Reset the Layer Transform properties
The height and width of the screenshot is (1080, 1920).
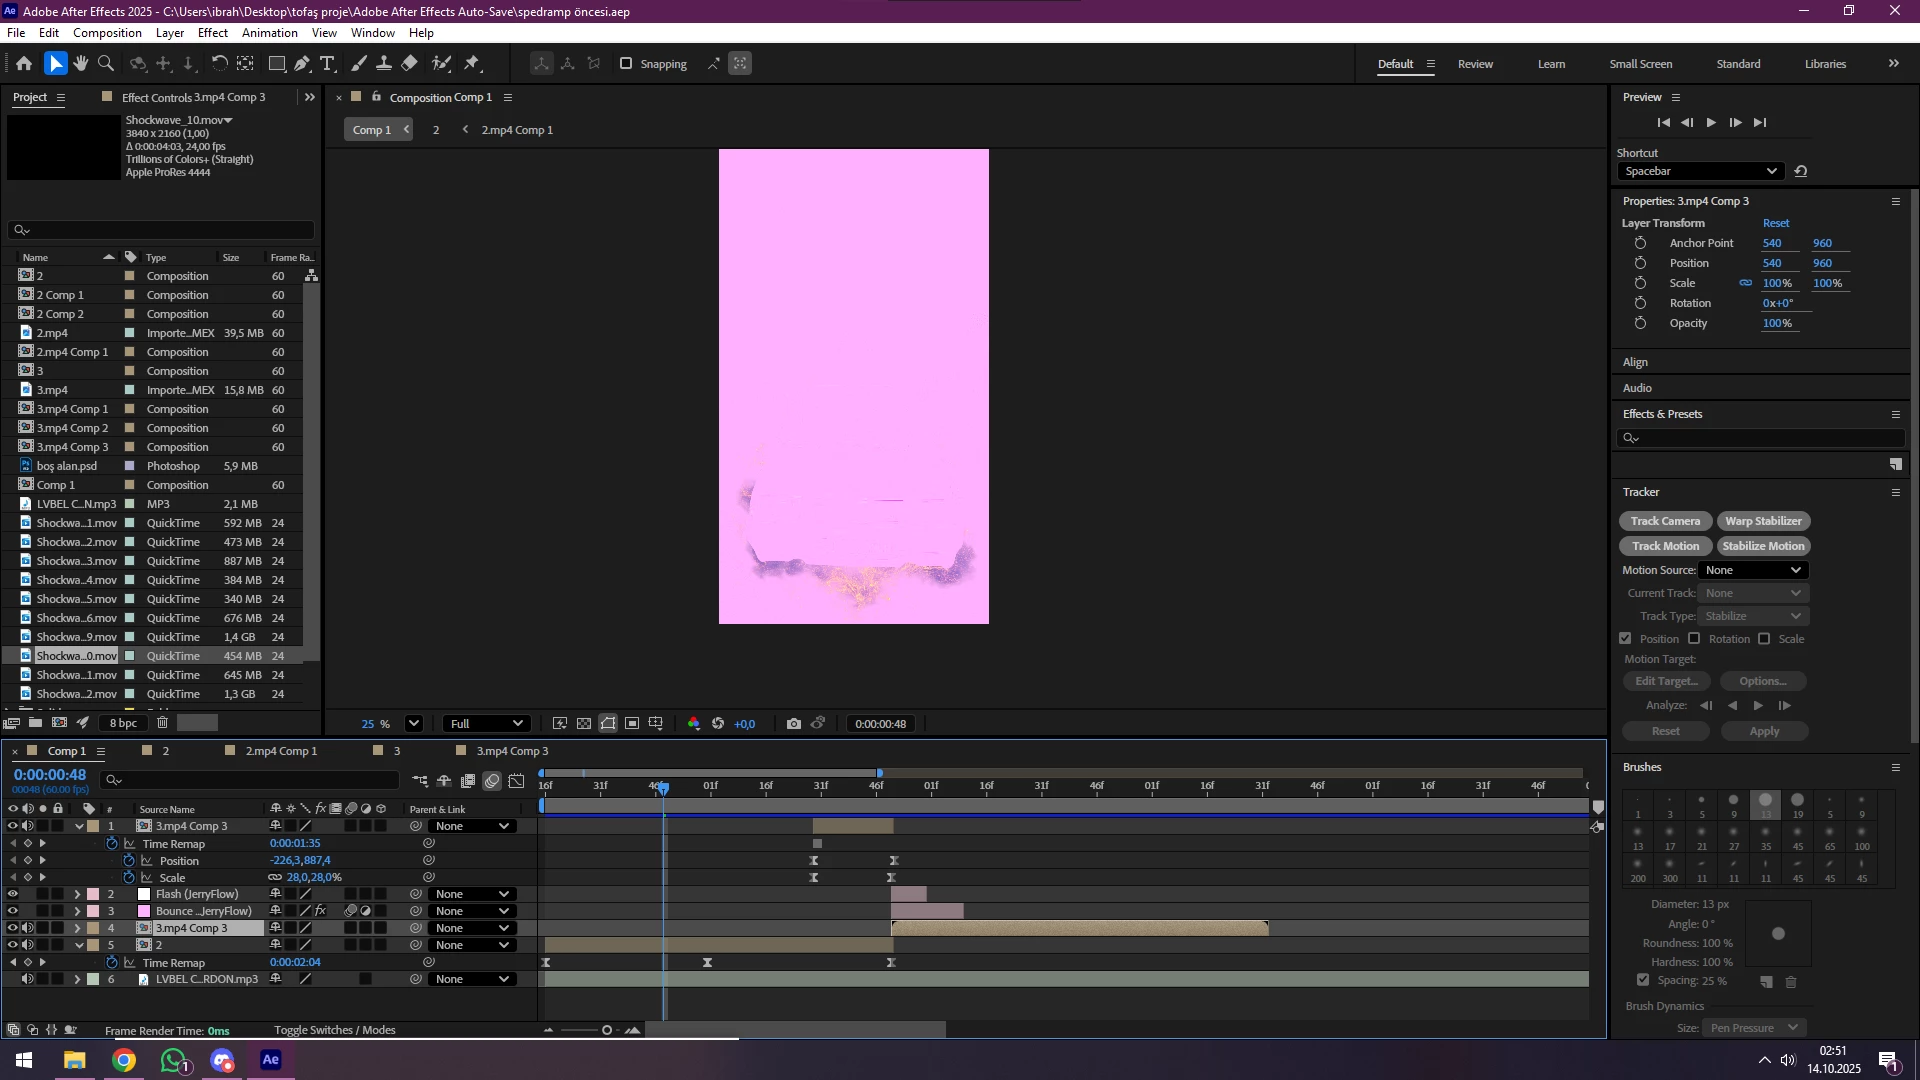pos(1776,223)
